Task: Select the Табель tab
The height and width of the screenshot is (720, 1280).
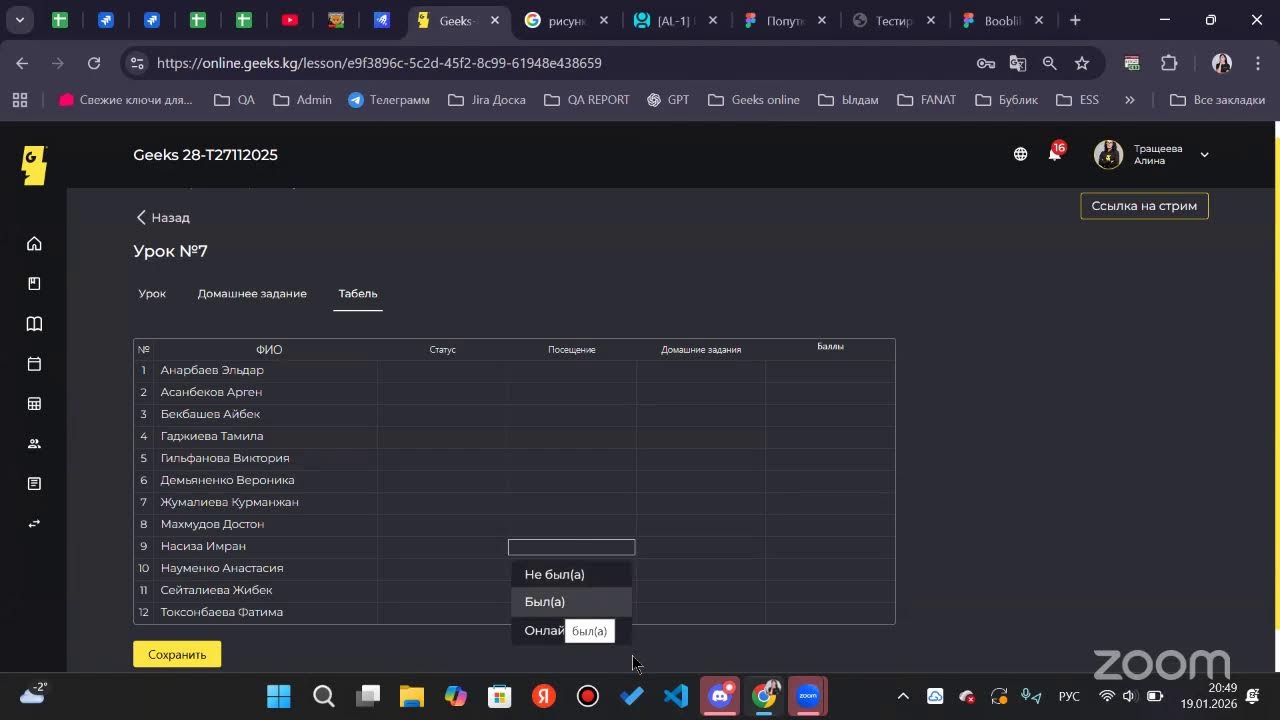Action: tap(358, 293)
